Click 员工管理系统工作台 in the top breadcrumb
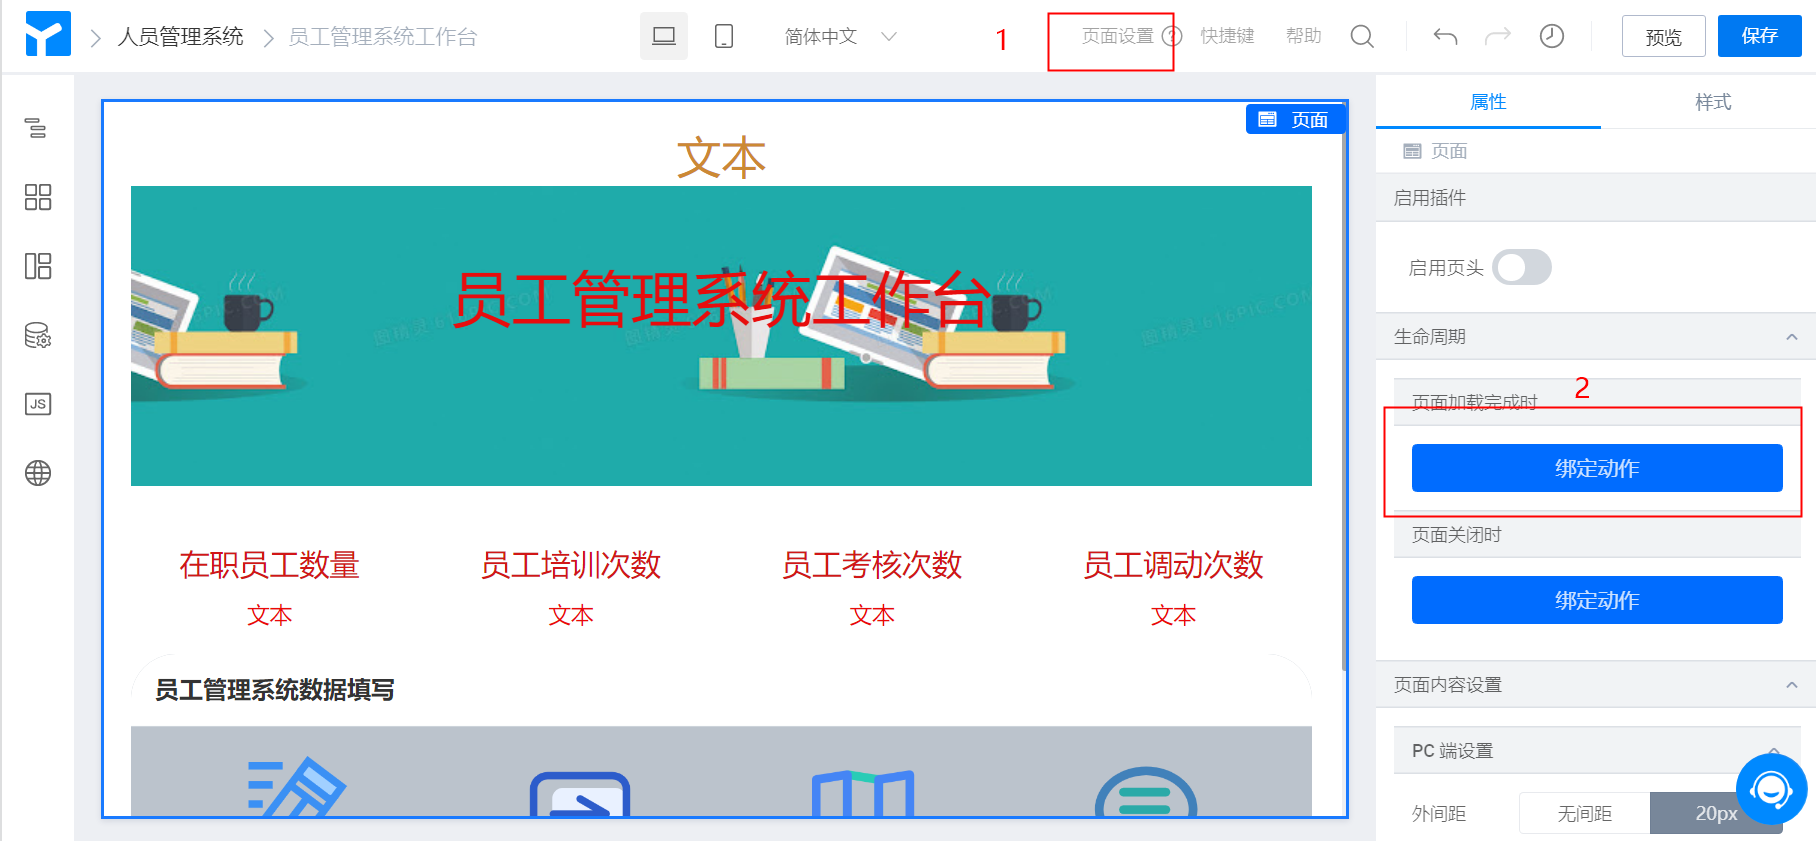The image size is (1816, 841). (x=383, y=37)
